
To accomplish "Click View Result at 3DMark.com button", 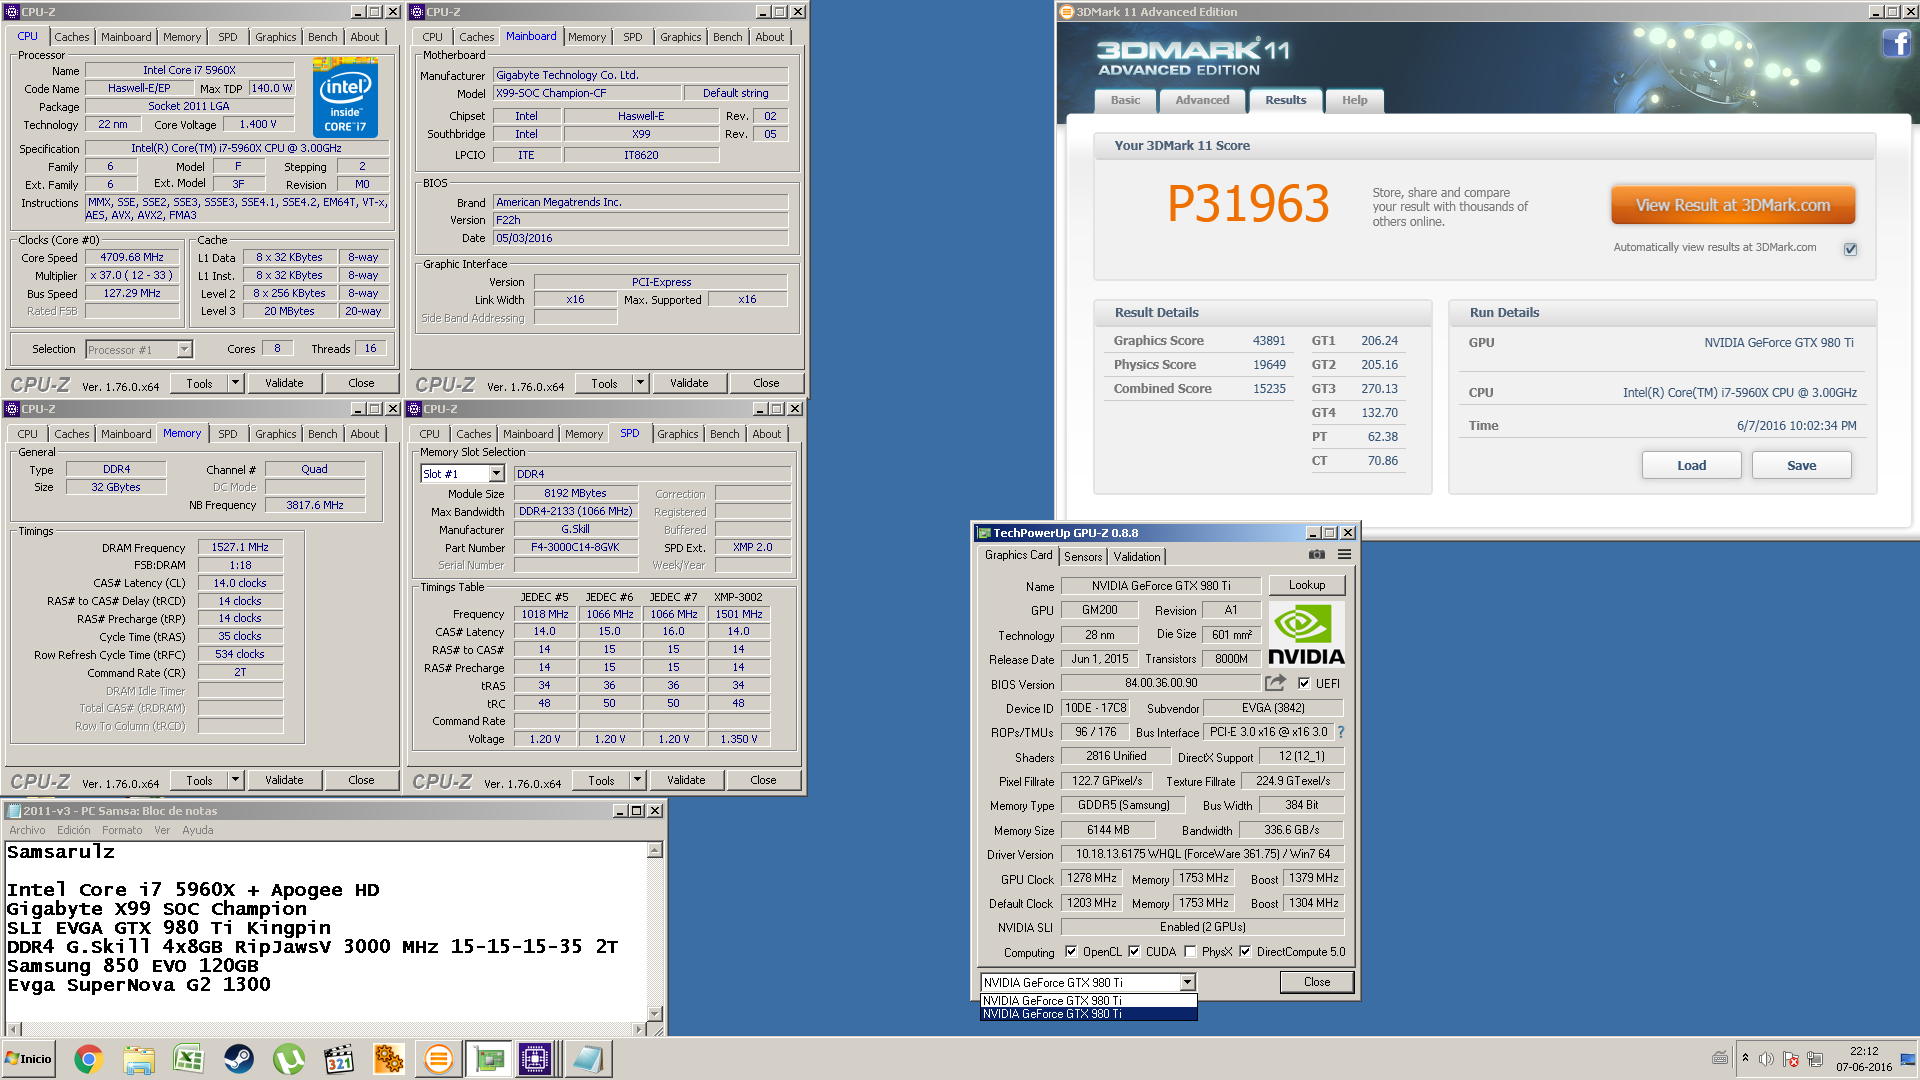I will (x=1733, y=205).
